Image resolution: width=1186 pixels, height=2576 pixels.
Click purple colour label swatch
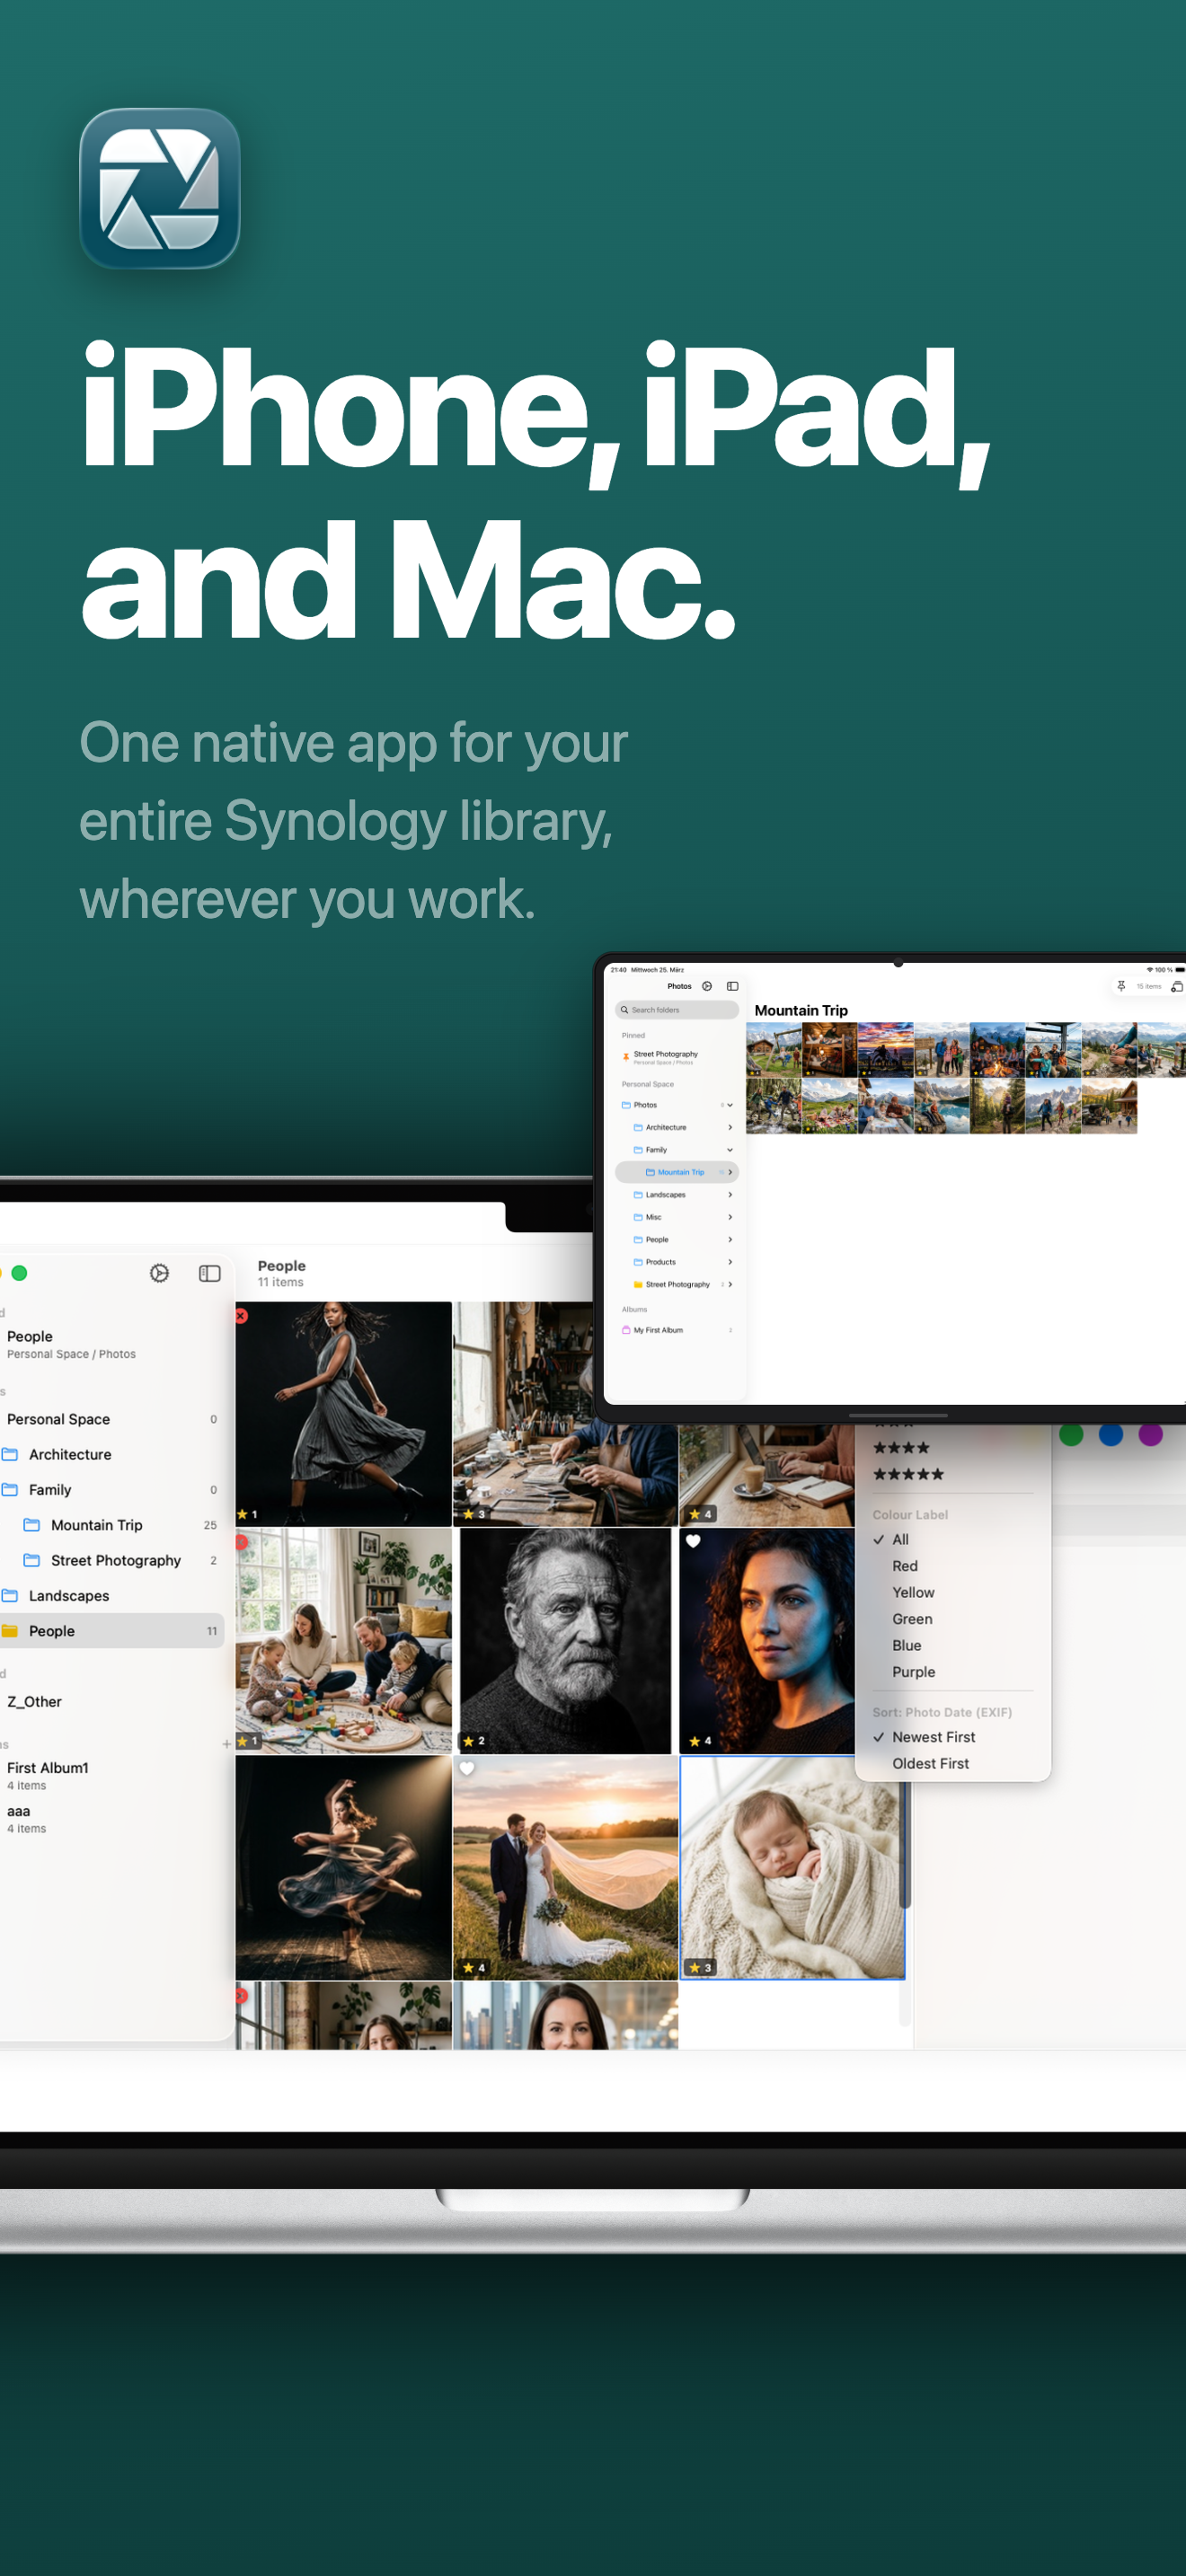click(x=1151, y=1434)
